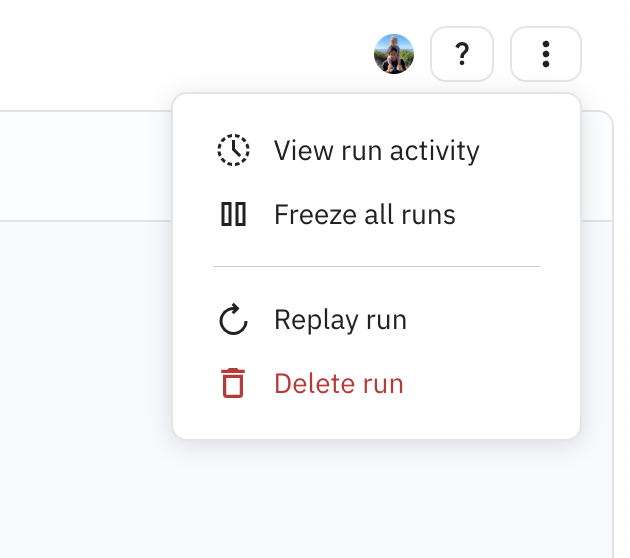The height and width of the screenshot is (558, 630).
Task: Collapse the dropdown using the kebab button
Action: [546, 54]
